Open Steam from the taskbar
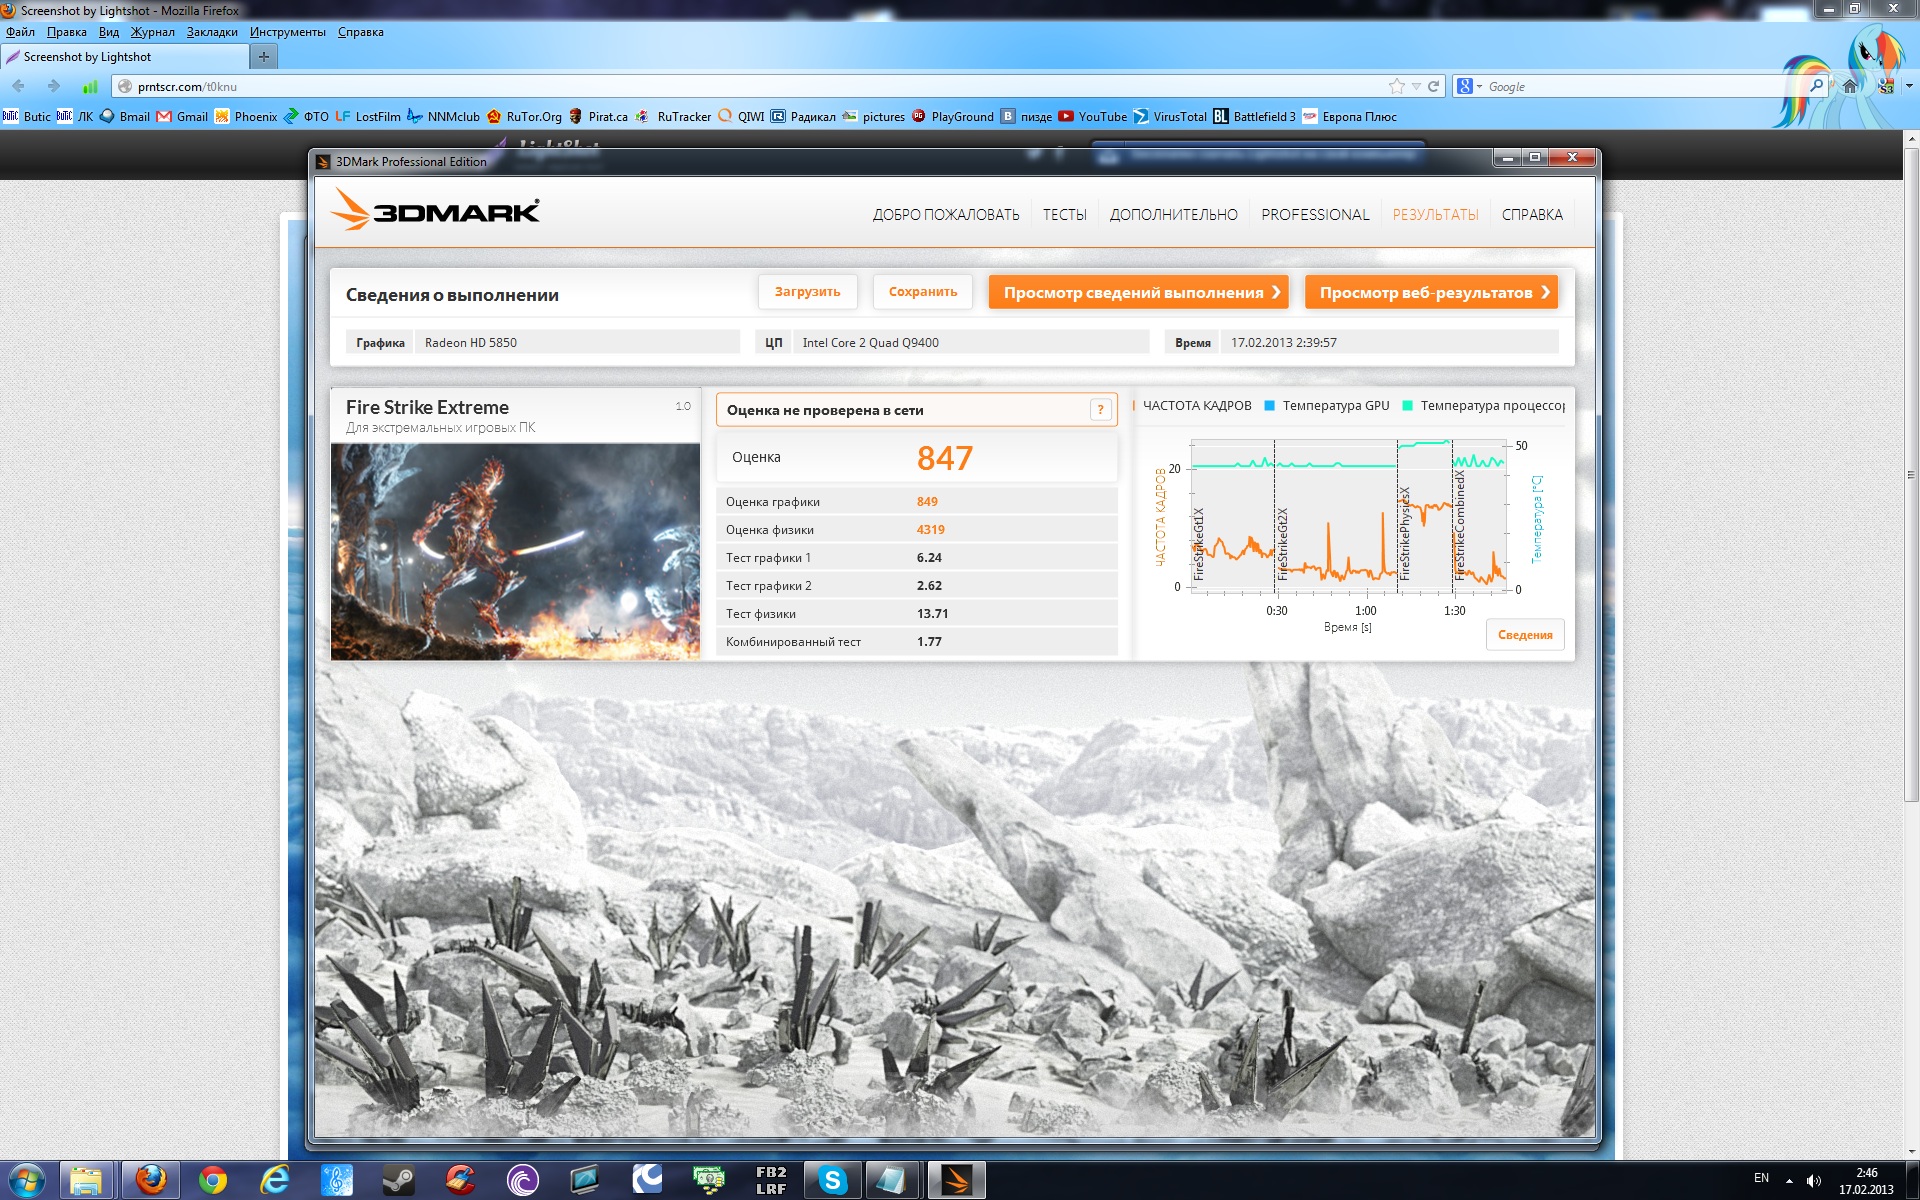This screenshot has width=1920, height=1200. (x=398, y=1180)
